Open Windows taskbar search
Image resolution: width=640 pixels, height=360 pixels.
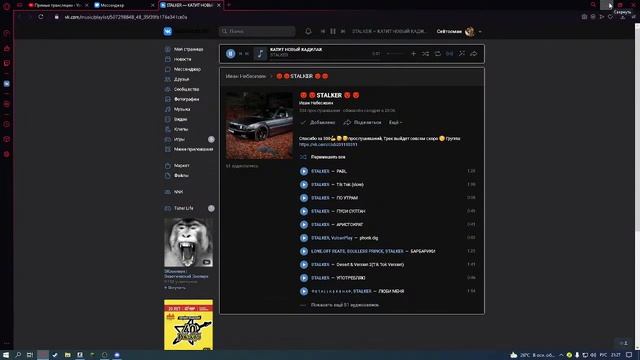(18, 355)
